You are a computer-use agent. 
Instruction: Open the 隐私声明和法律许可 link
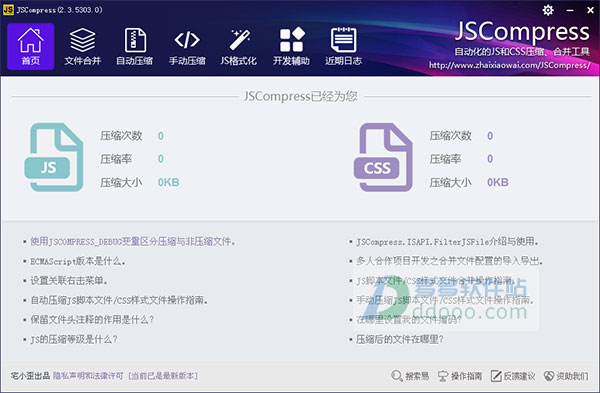tap(88, 376)
